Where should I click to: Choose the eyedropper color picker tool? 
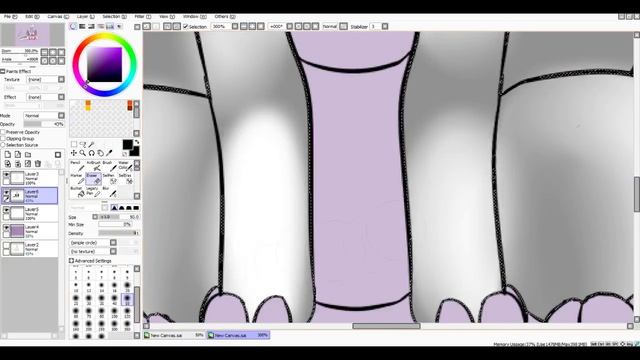tap(109, 153)
